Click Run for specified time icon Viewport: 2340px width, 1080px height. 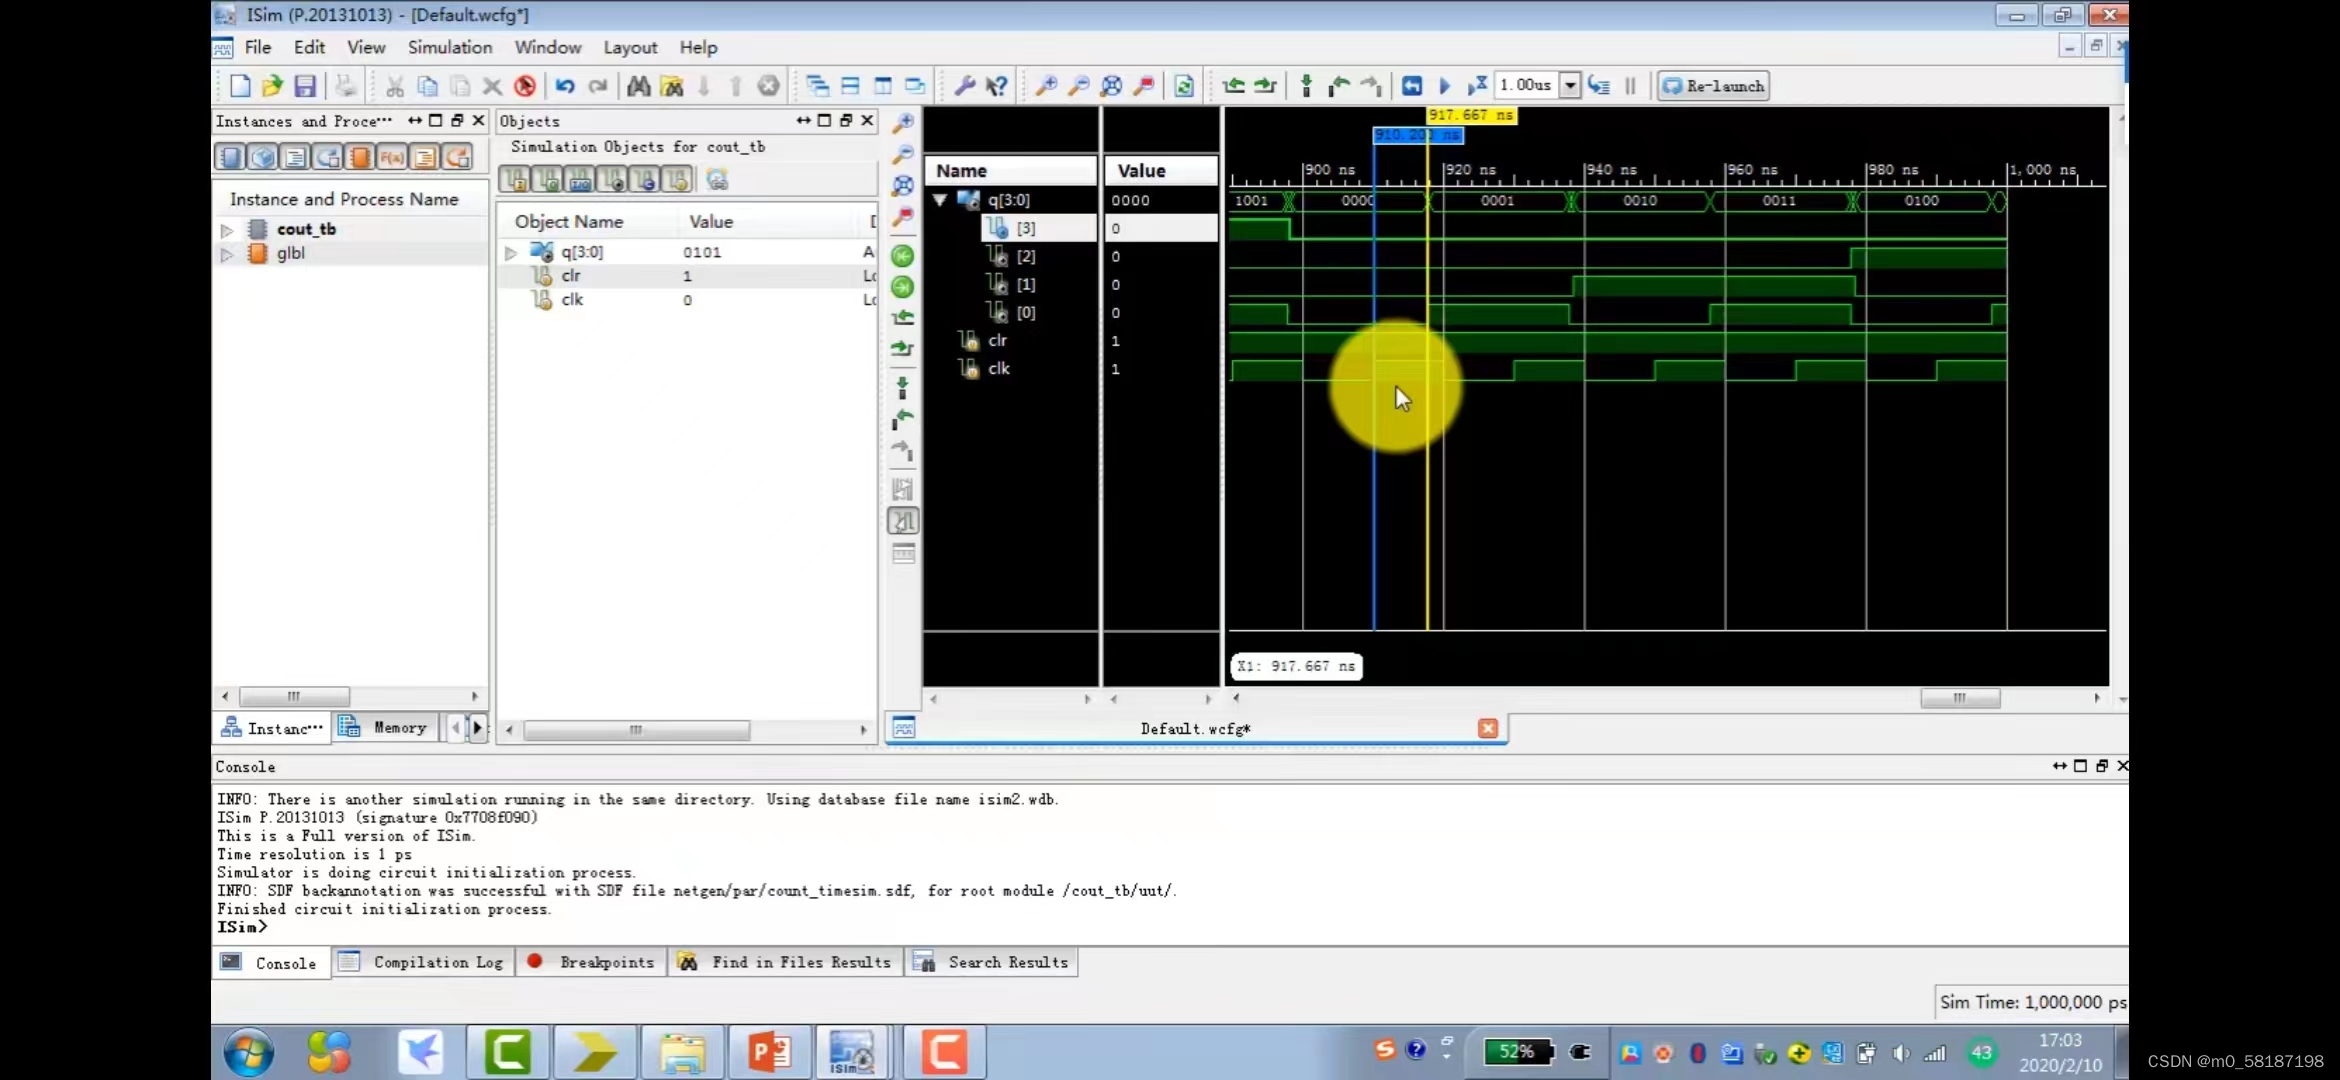click(x=1477, y=86)
